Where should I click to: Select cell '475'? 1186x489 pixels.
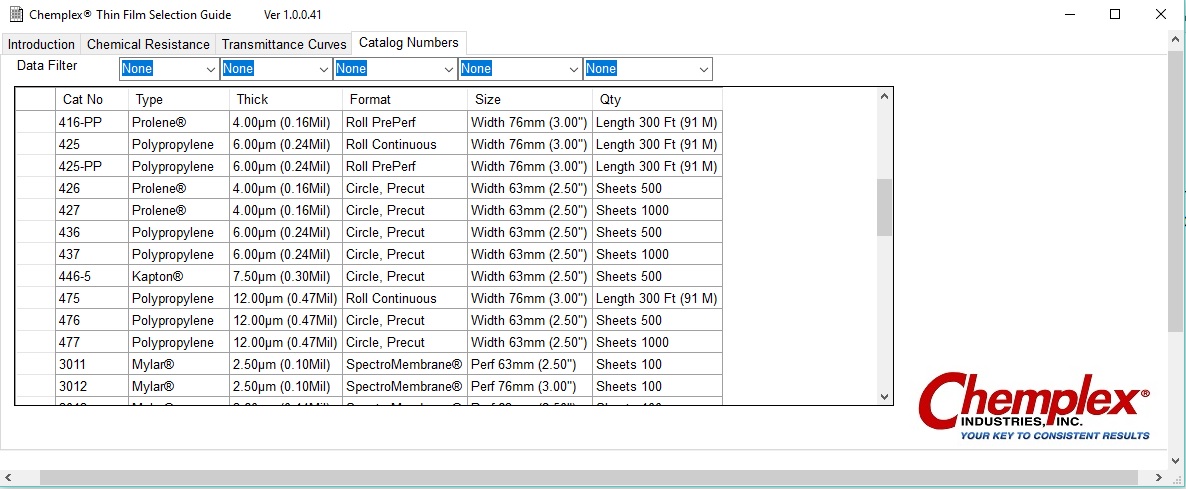click(x=92, y=298)
